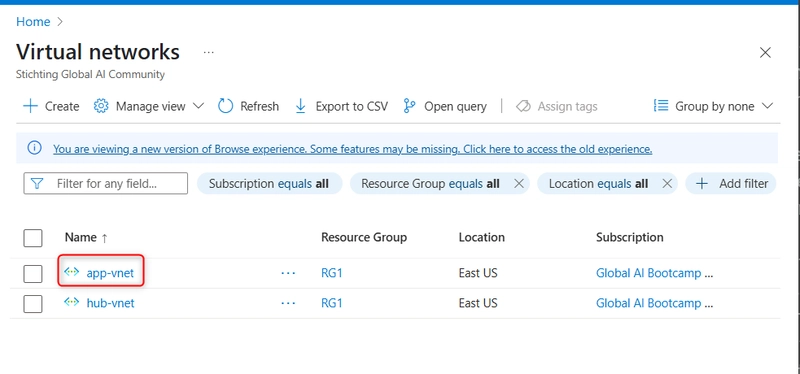Open Subscription equals all filter
Screen dimensions: 800x374
coord(269,184)
